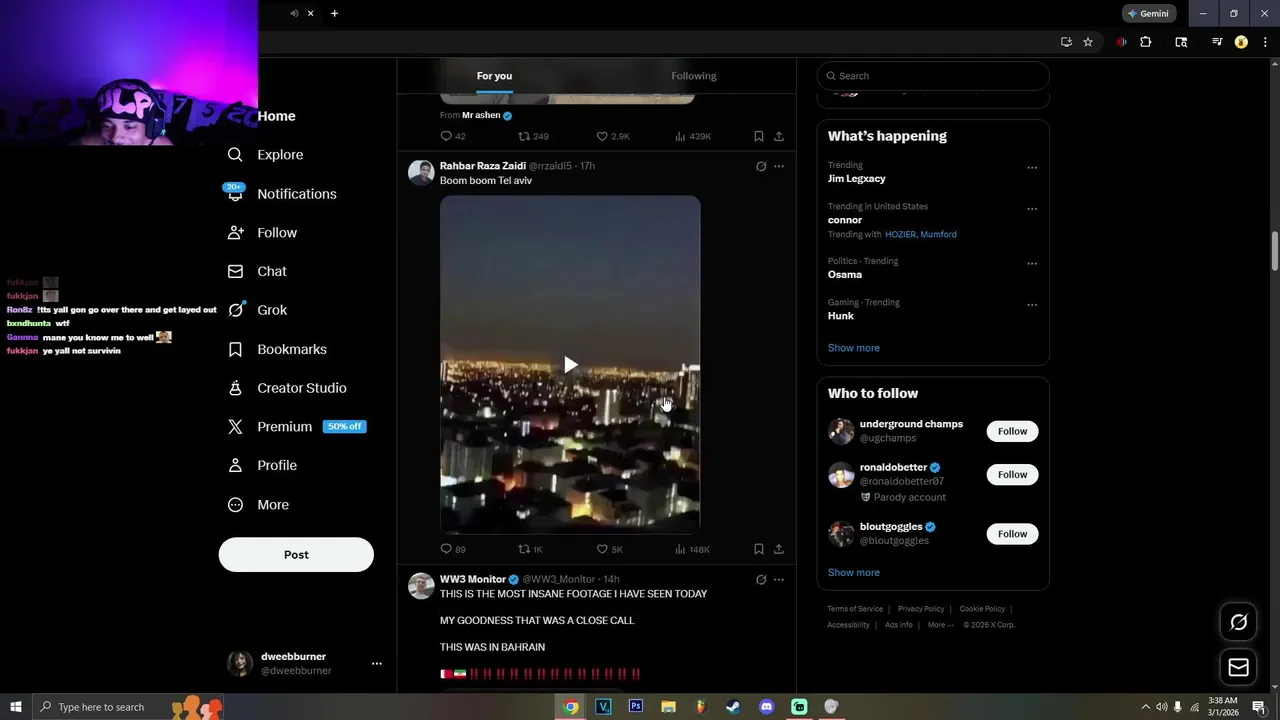
Task: Click the Post button
Action: click(x=296, y=555)
